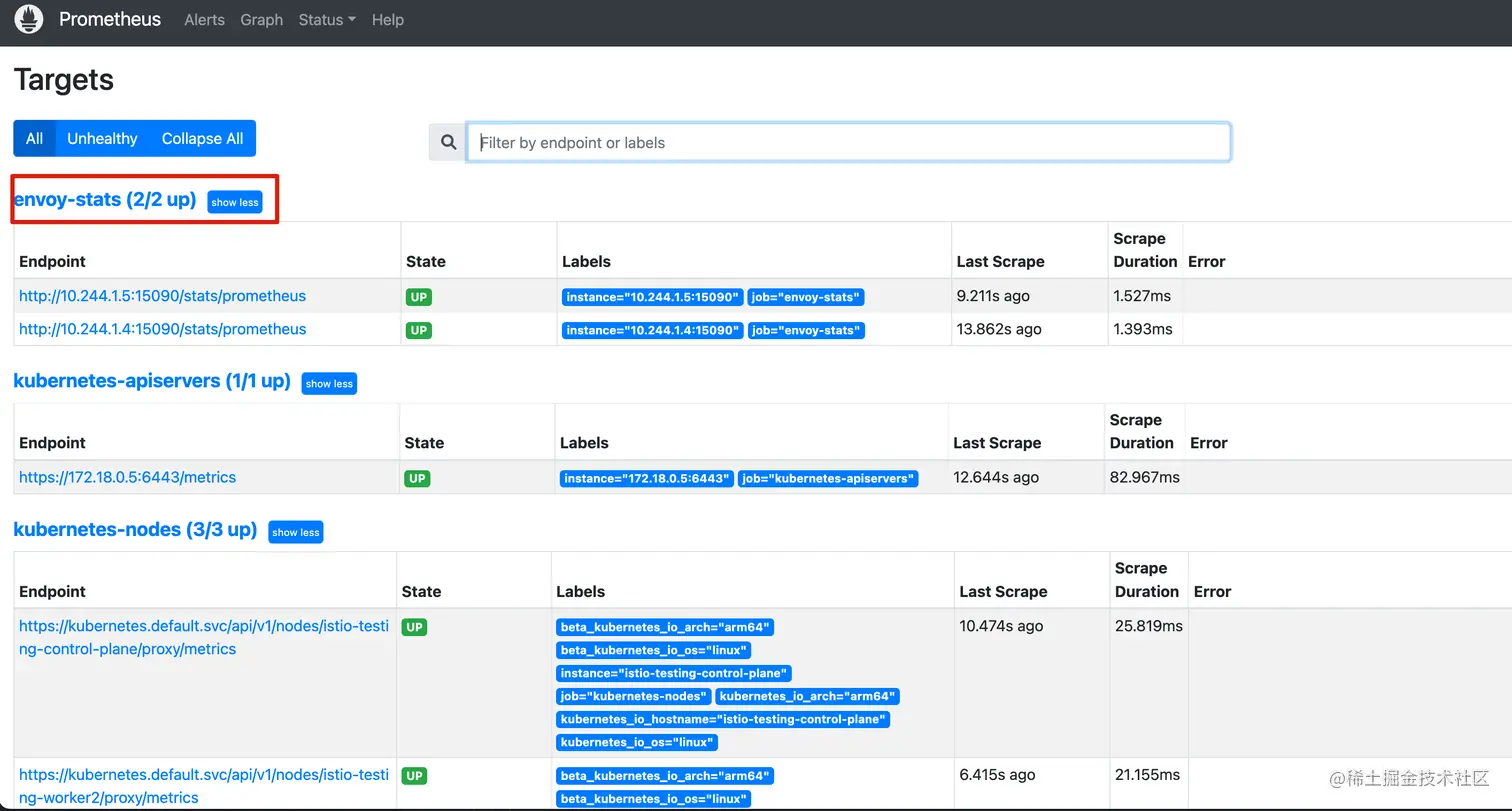Open the 10.244.1.5:15090 stats endpoint link

pos(163,296)
